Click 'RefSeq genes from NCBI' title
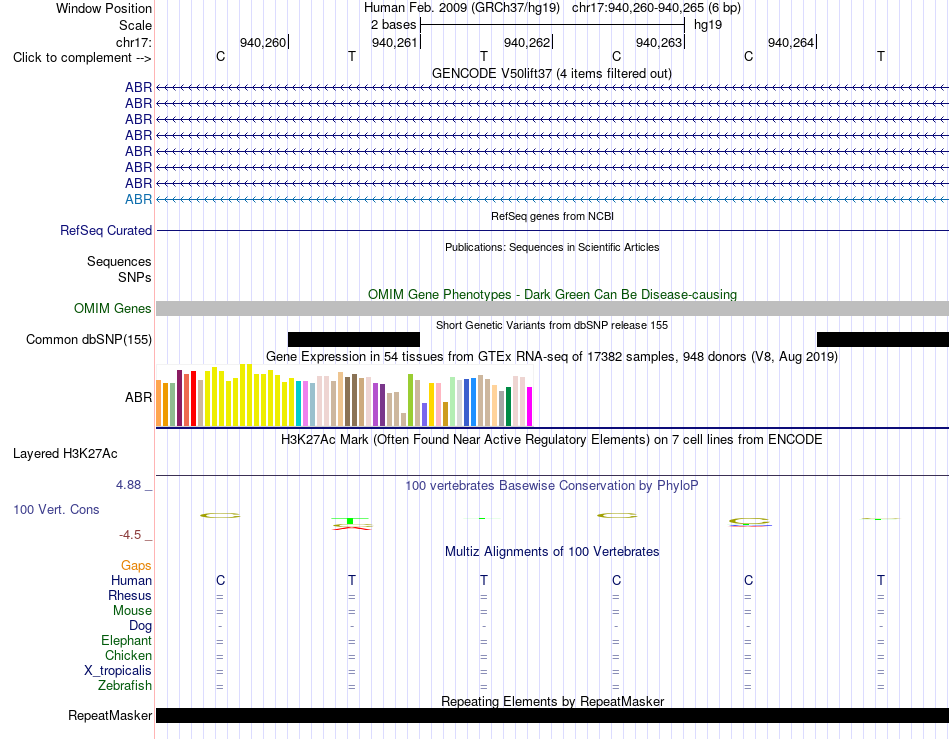The height and width of the screenshot is (739, 950). (552, 216)
